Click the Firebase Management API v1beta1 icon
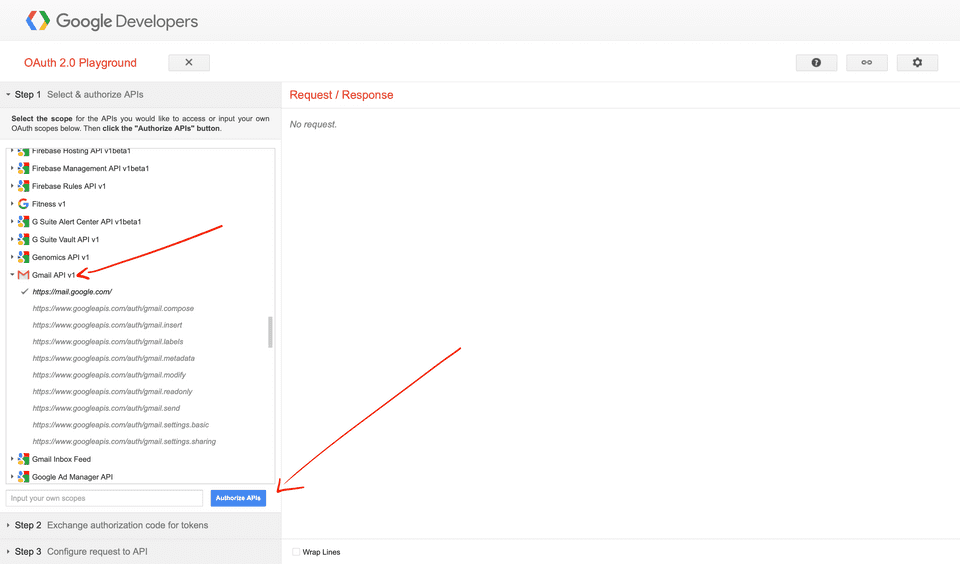This screenshot has width=960, height=564. [x=23, y=168]
